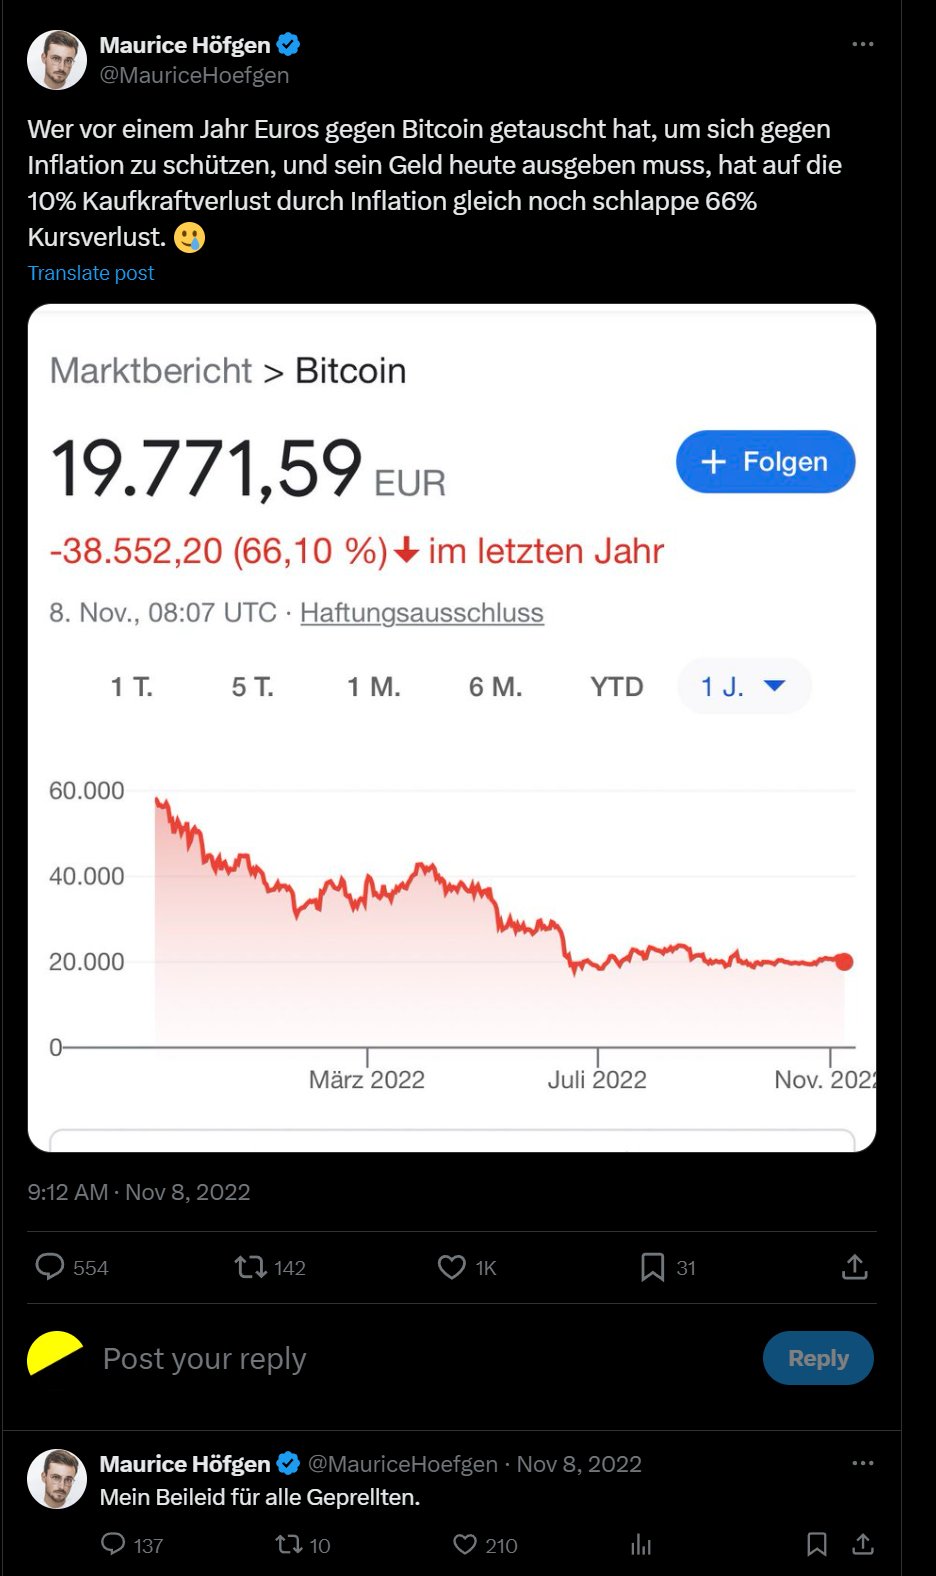Viewport: 936px width, 1576px height.
Task: Bookmark the main post with 31 bookmarks
Action: 652,1267
